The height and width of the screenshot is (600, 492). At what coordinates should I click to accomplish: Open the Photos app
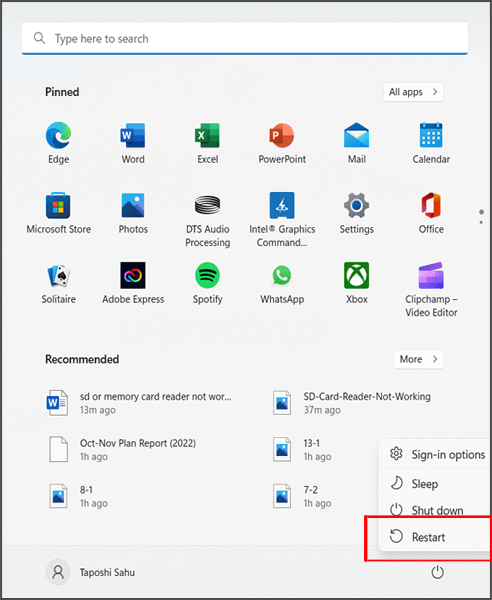point(133,213)
